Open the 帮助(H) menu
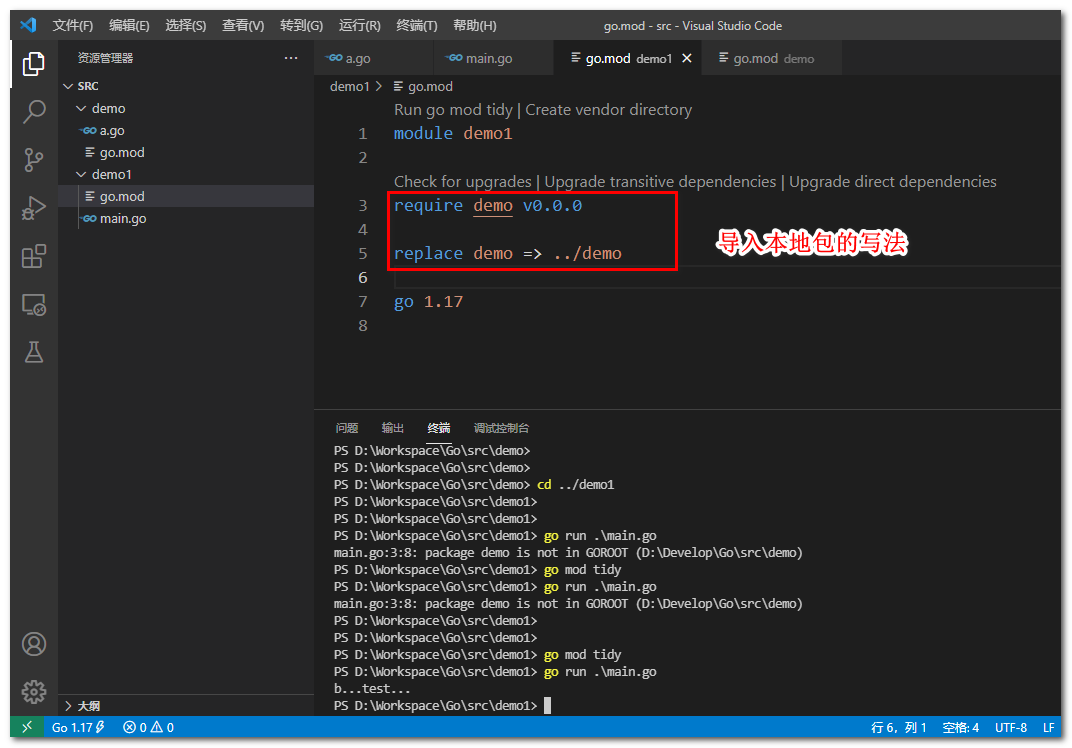The width and height of the screenshot is (1072, 748). tap(474, 25)
